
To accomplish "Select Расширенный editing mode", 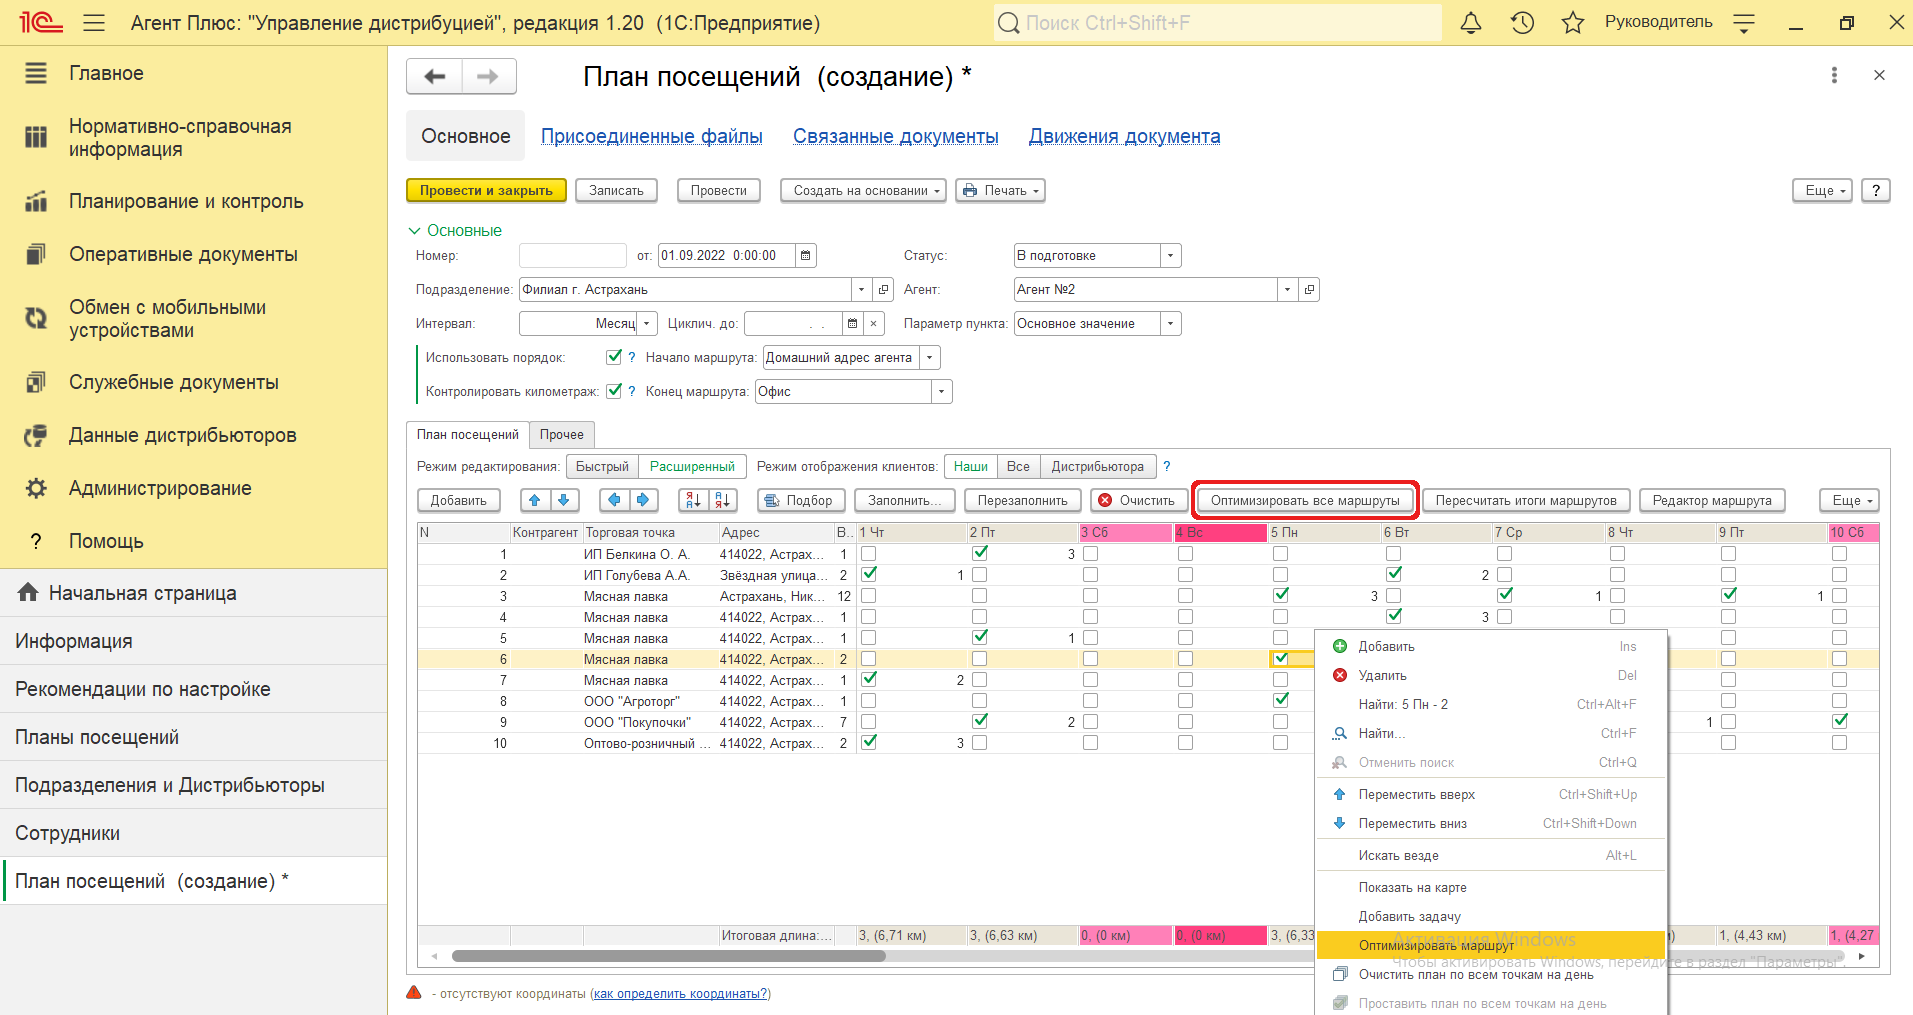I will (x=692, y=466).
